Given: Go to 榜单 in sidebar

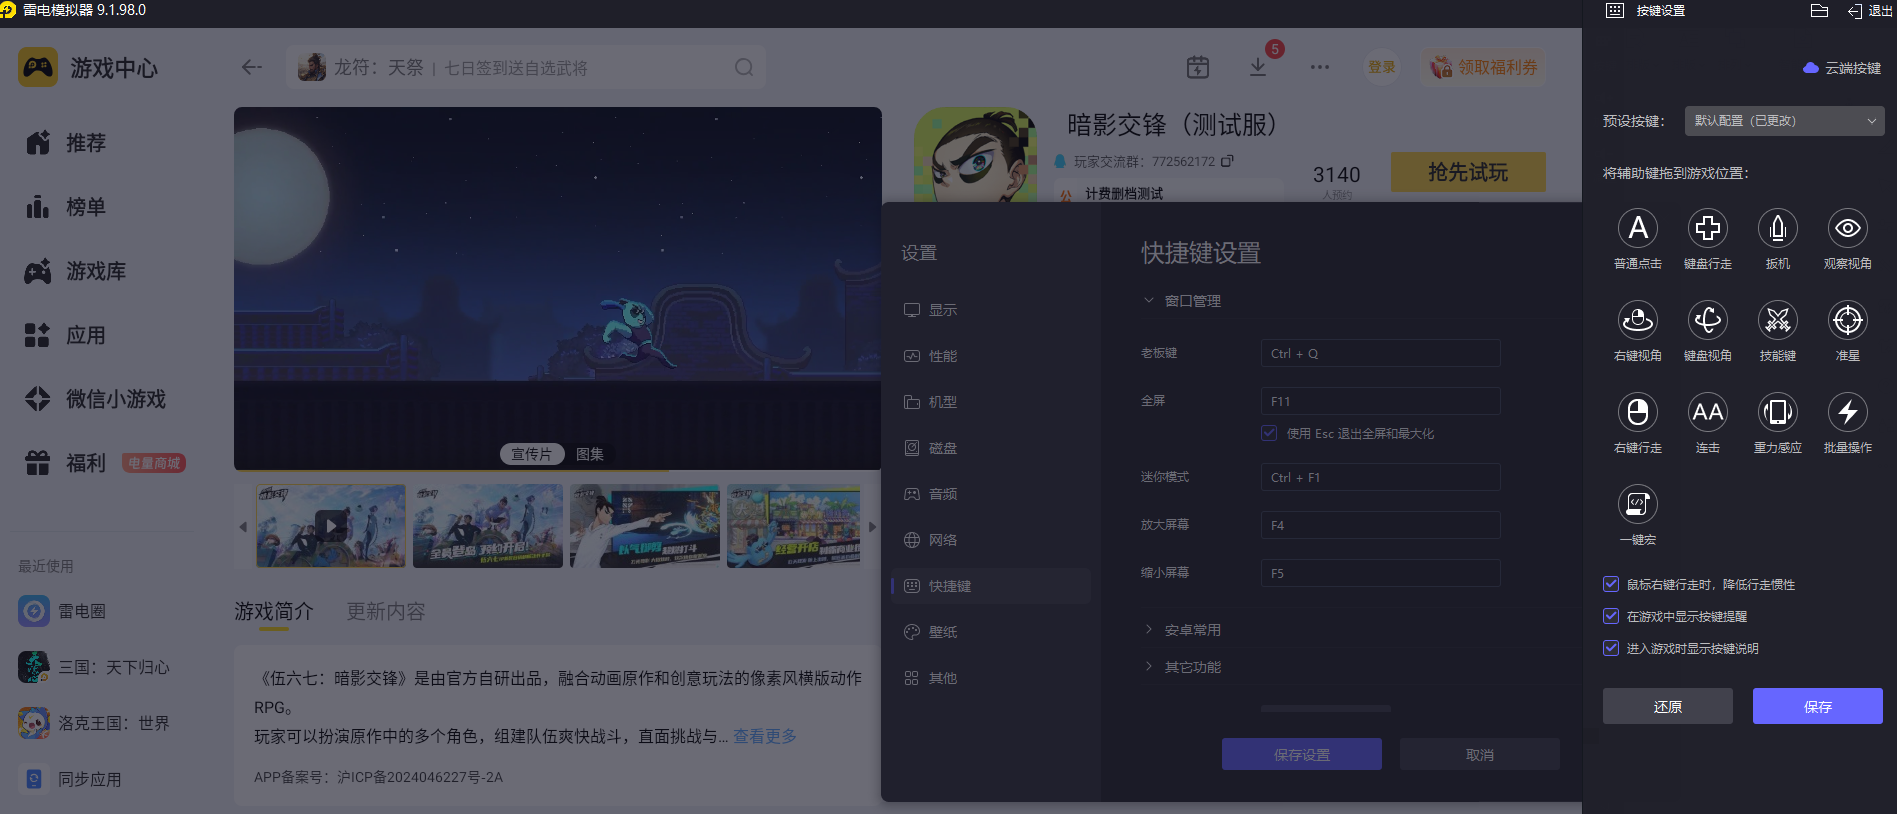Looking at the screenshot, I should pyautogui.click(x=66, y=207).
